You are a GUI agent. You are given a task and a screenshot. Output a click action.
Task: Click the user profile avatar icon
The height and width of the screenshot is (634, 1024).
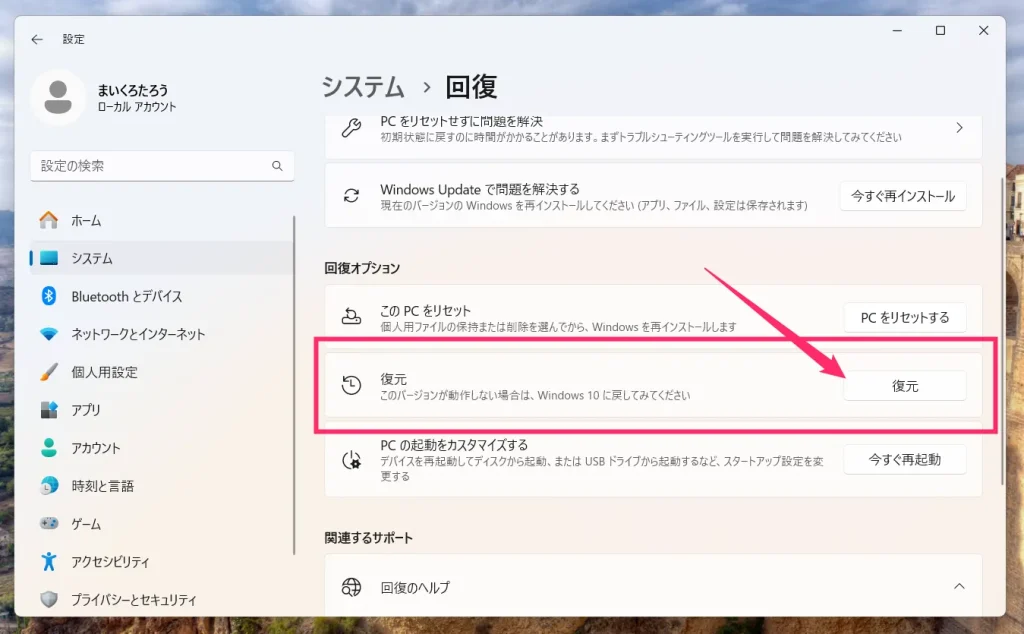[x=58, y=97]
